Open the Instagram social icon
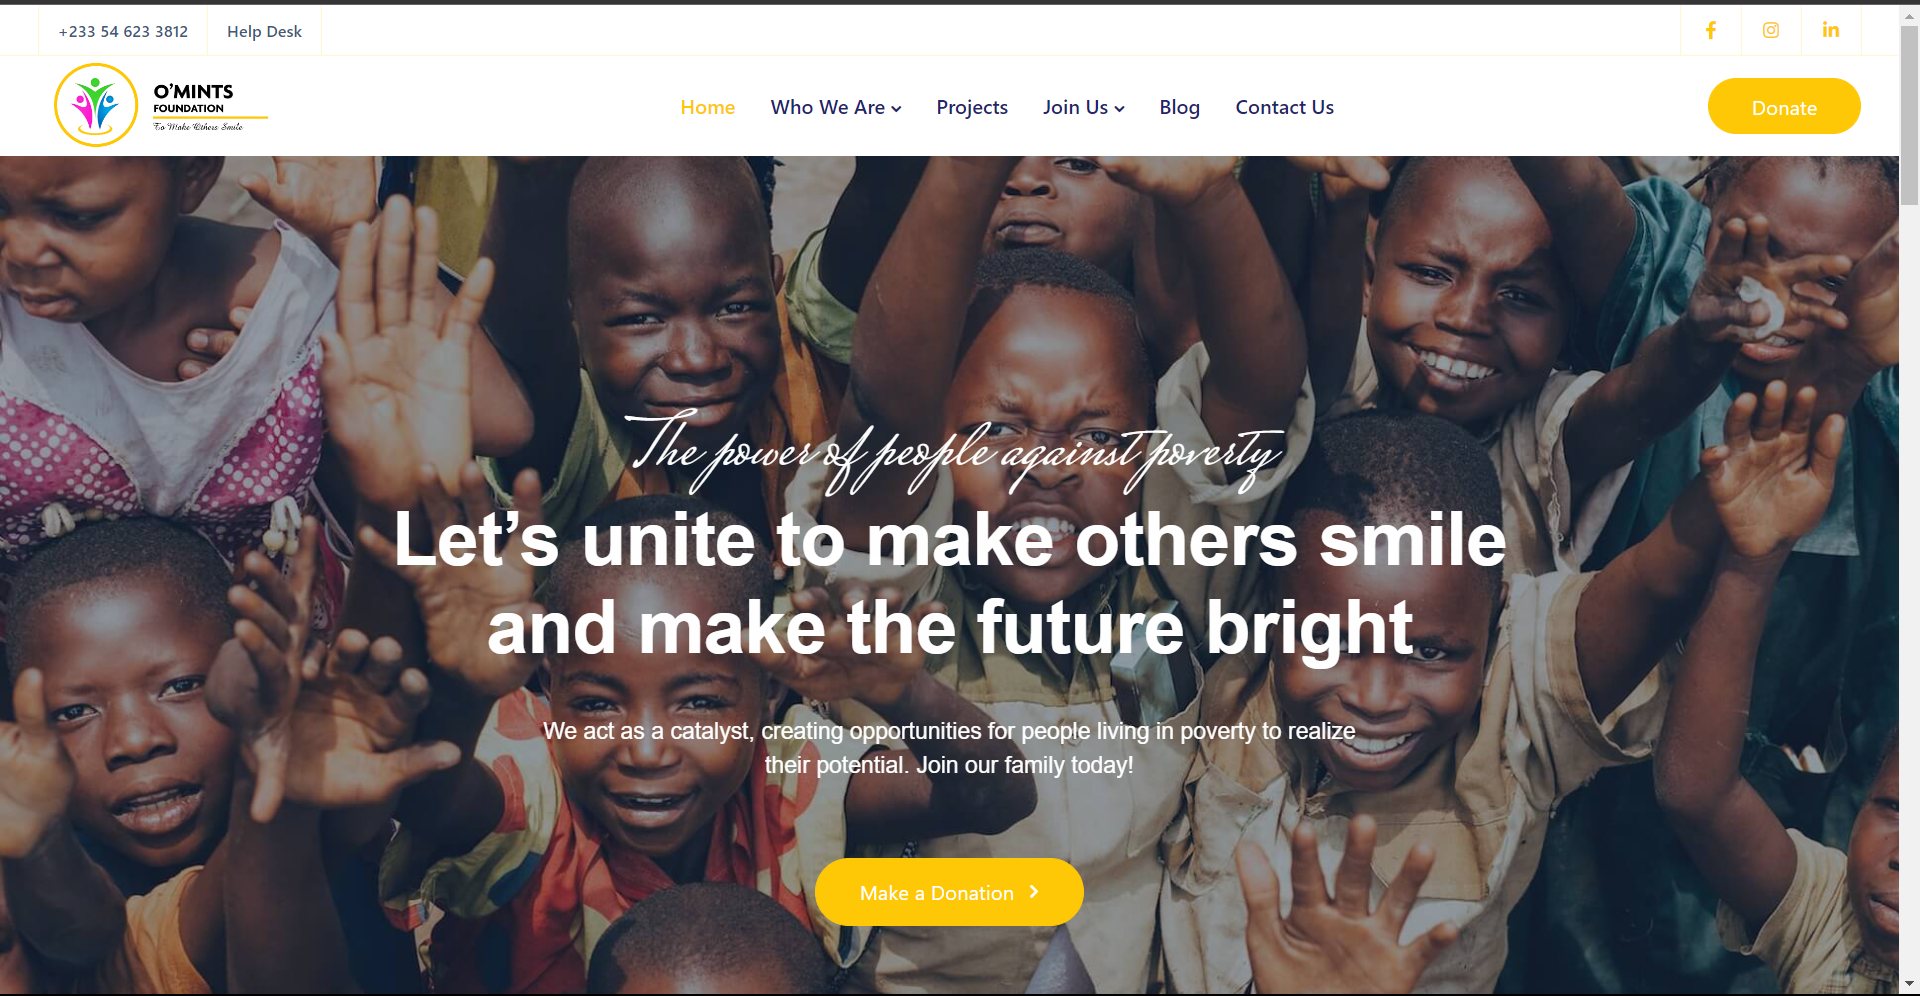This screenshot has height=996, width=1920. coord(1771,30)
